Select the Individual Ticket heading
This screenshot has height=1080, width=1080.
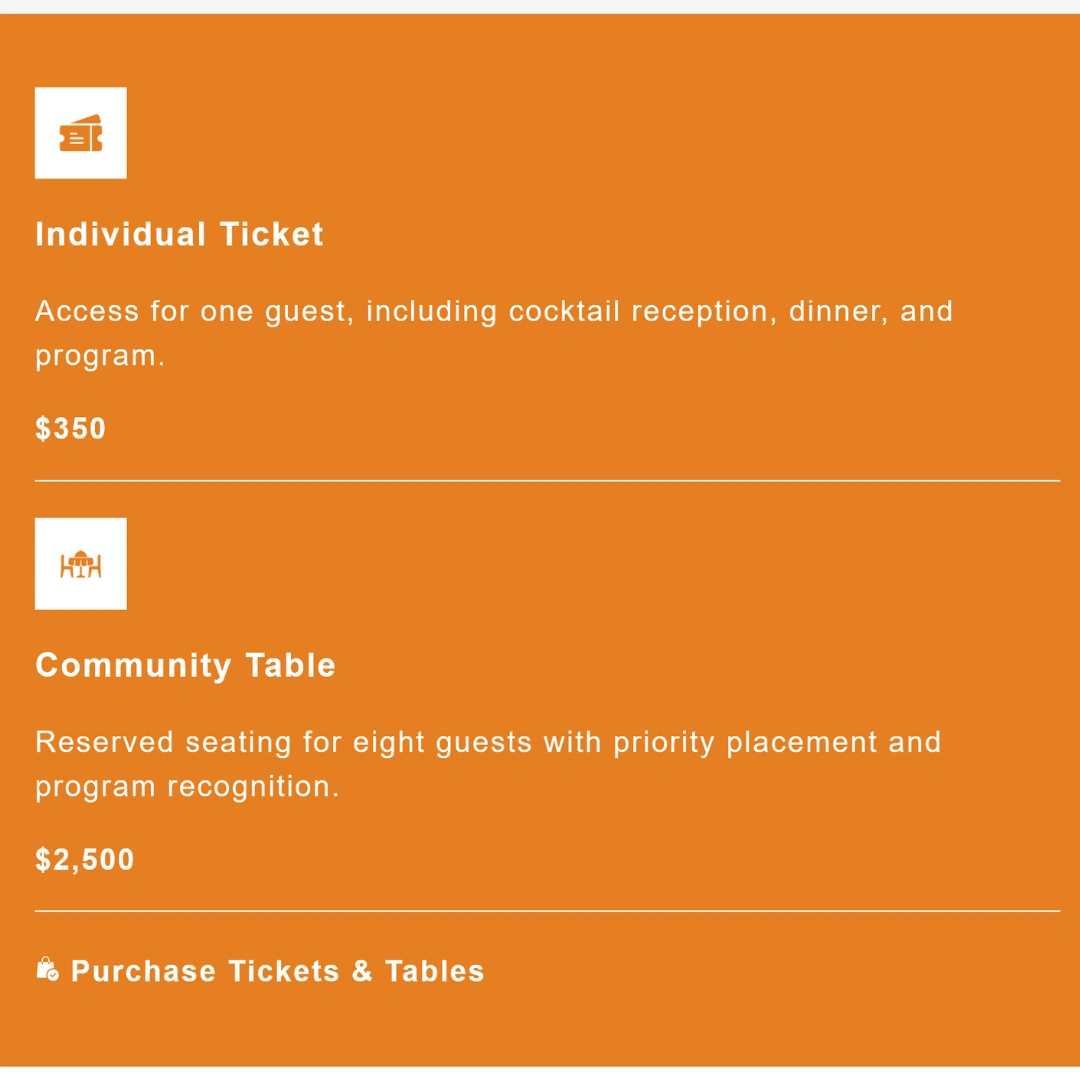179,234
